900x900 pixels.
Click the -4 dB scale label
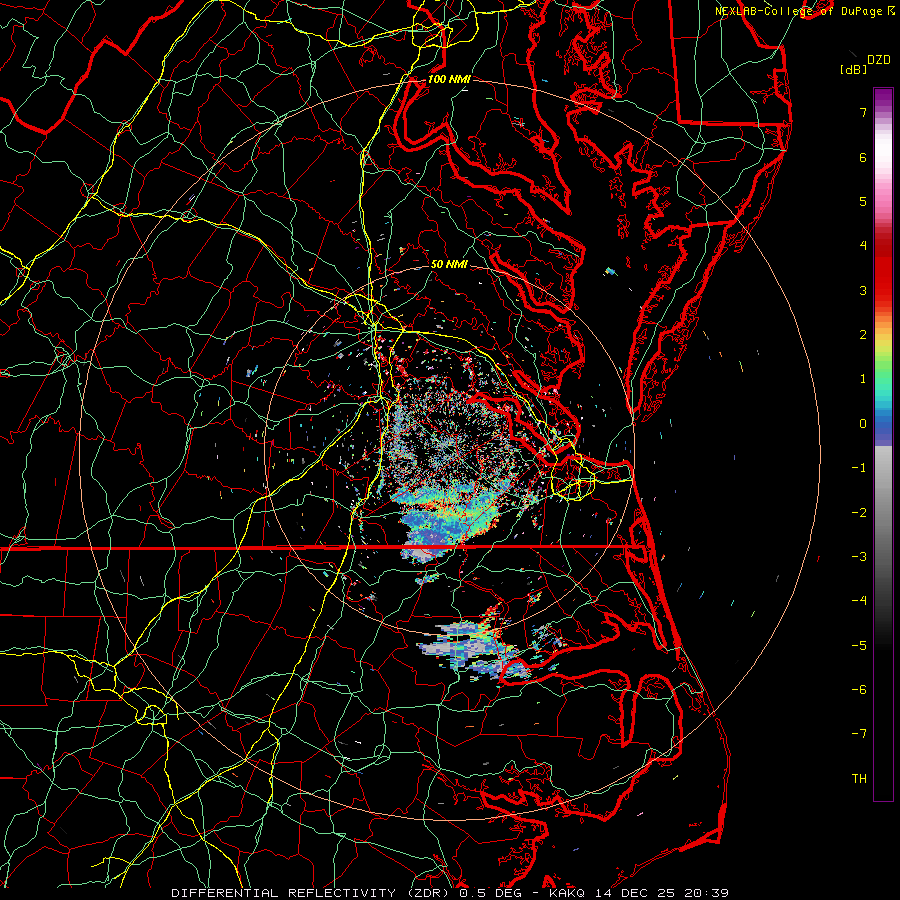click(859, 601)
